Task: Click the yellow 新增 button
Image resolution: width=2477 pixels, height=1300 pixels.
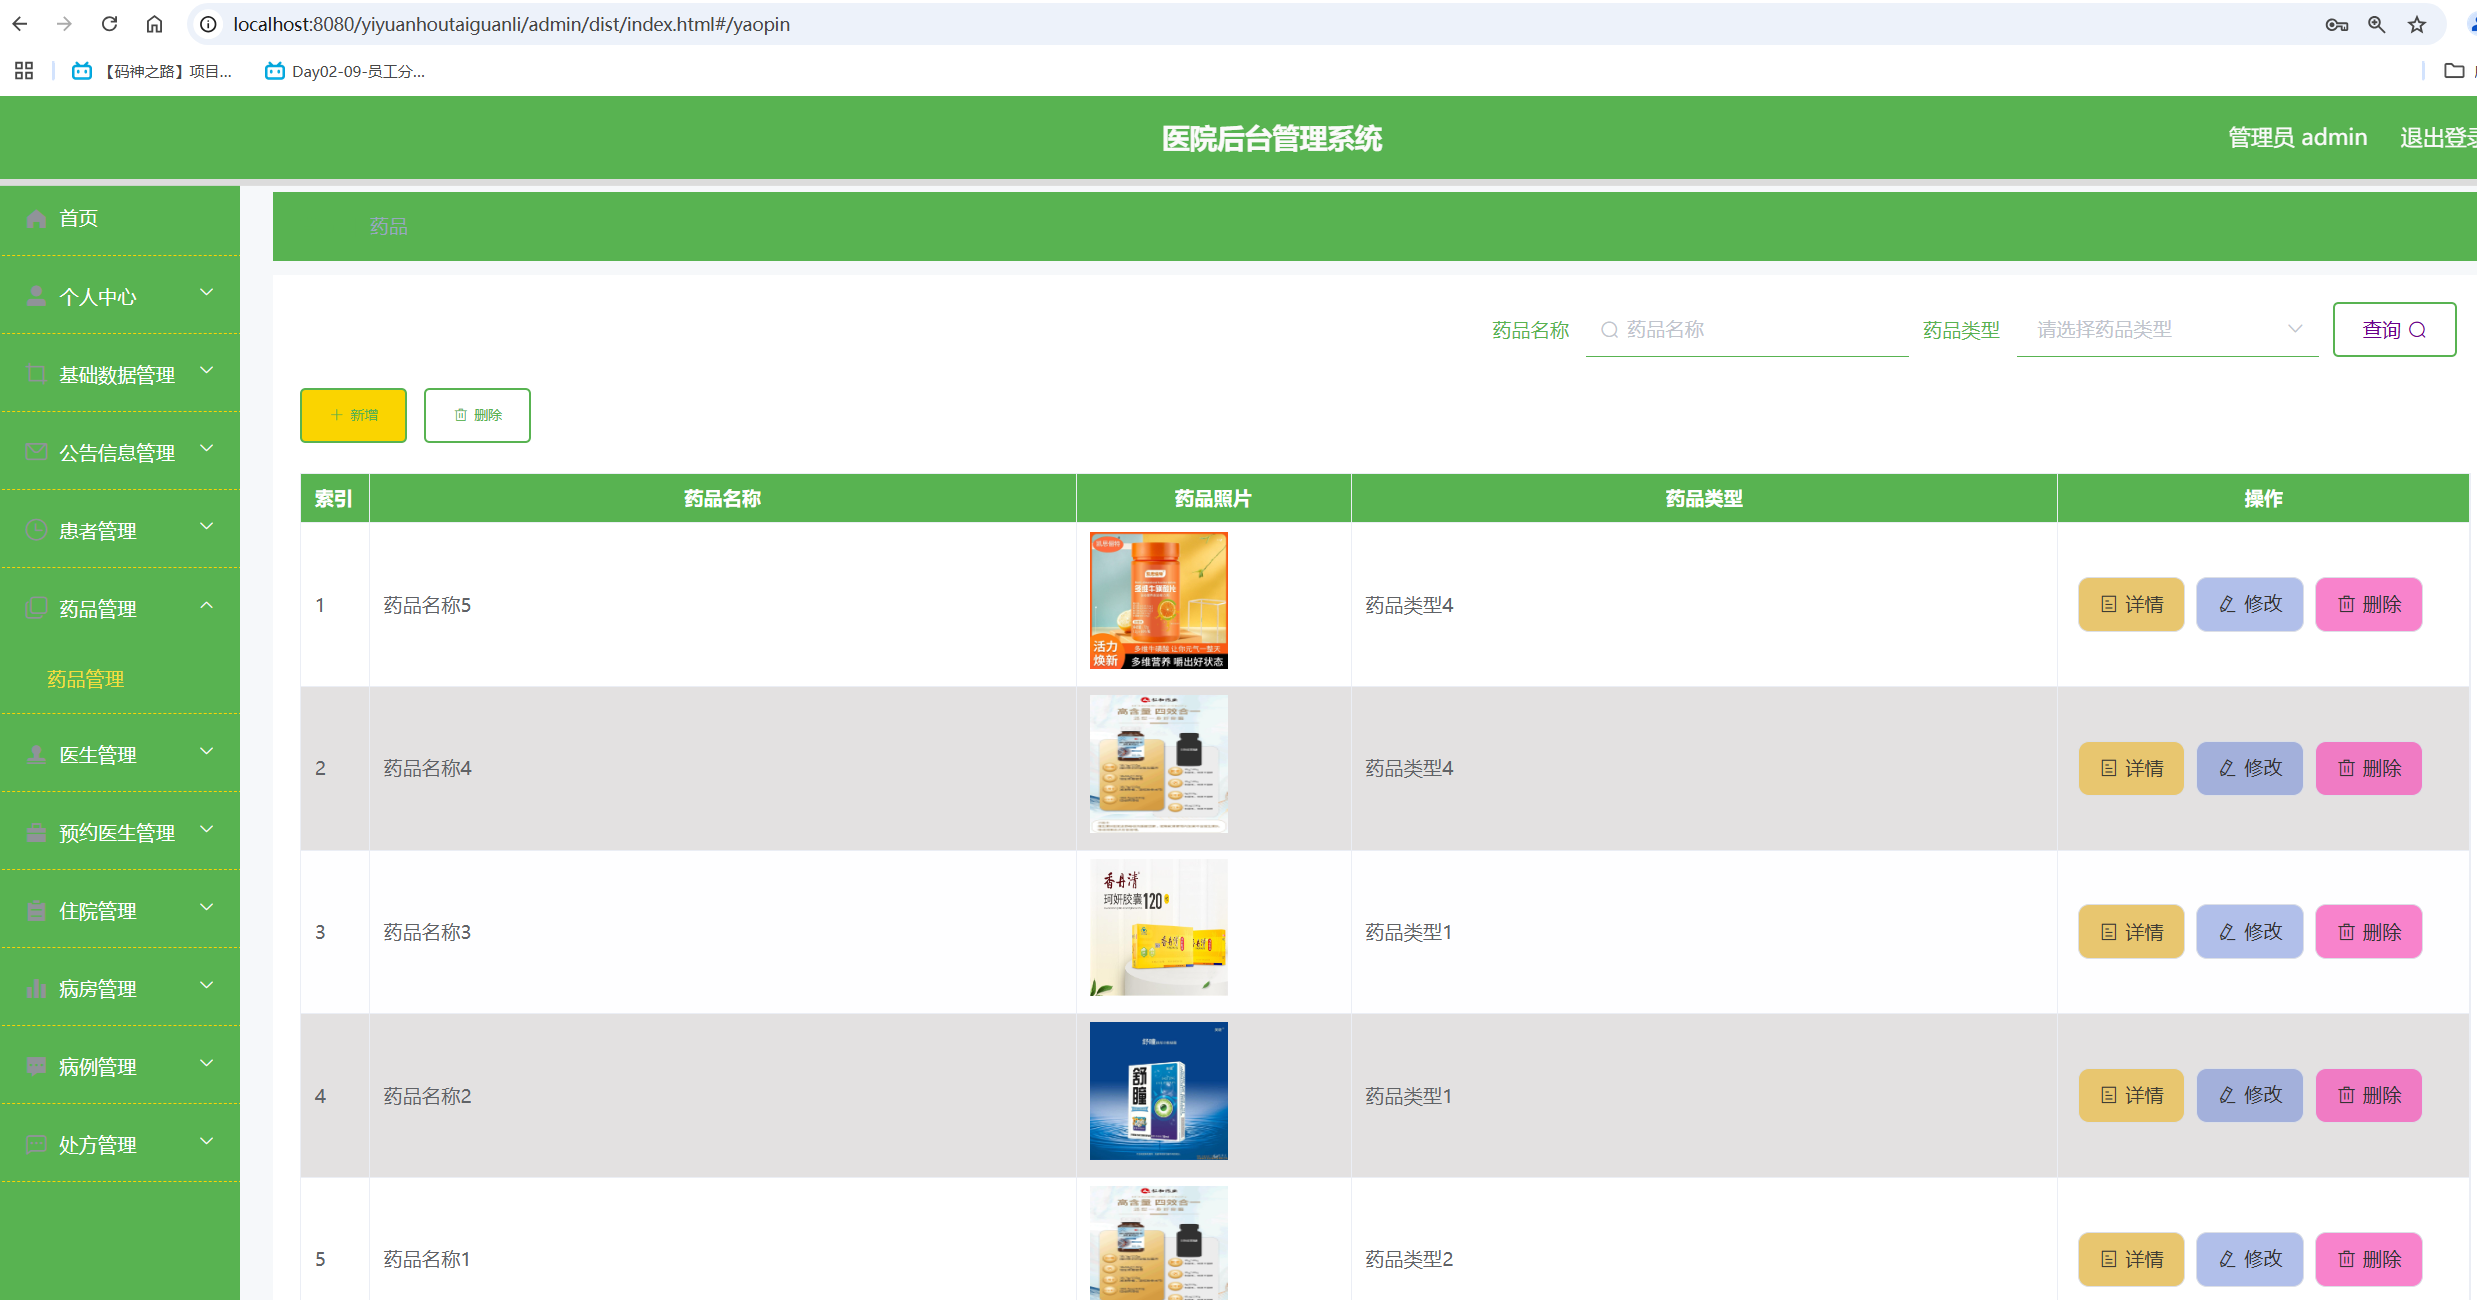Action: (353, 415)
